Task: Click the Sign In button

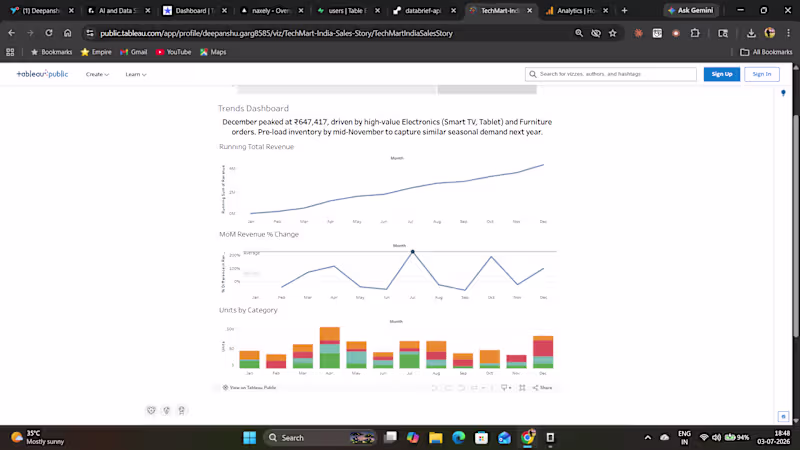Action: [x=762, y=74]
